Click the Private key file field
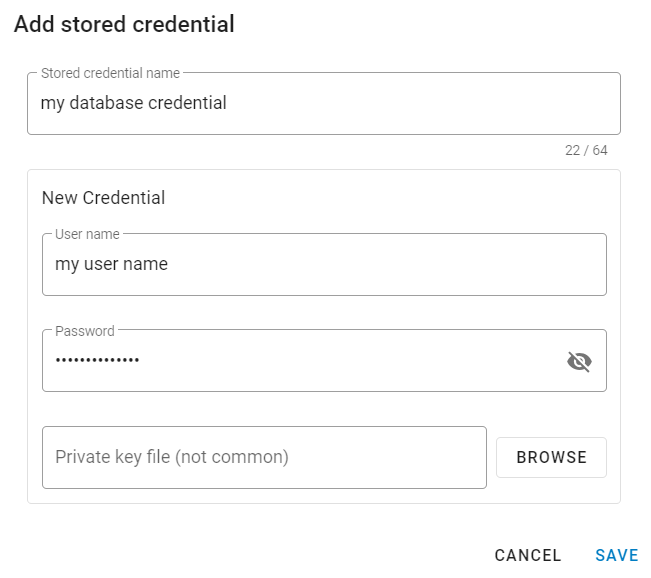 pos(264,457)
